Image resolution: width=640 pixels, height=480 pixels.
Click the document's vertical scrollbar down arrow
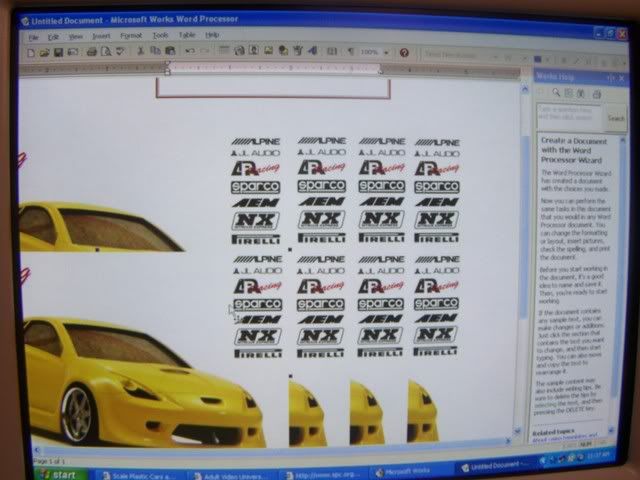(x=517, y=431)
